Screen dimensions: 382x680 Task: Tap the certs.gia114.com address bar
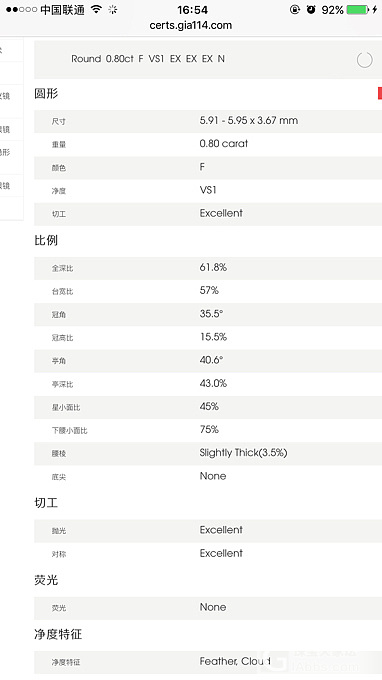(191, 25)
